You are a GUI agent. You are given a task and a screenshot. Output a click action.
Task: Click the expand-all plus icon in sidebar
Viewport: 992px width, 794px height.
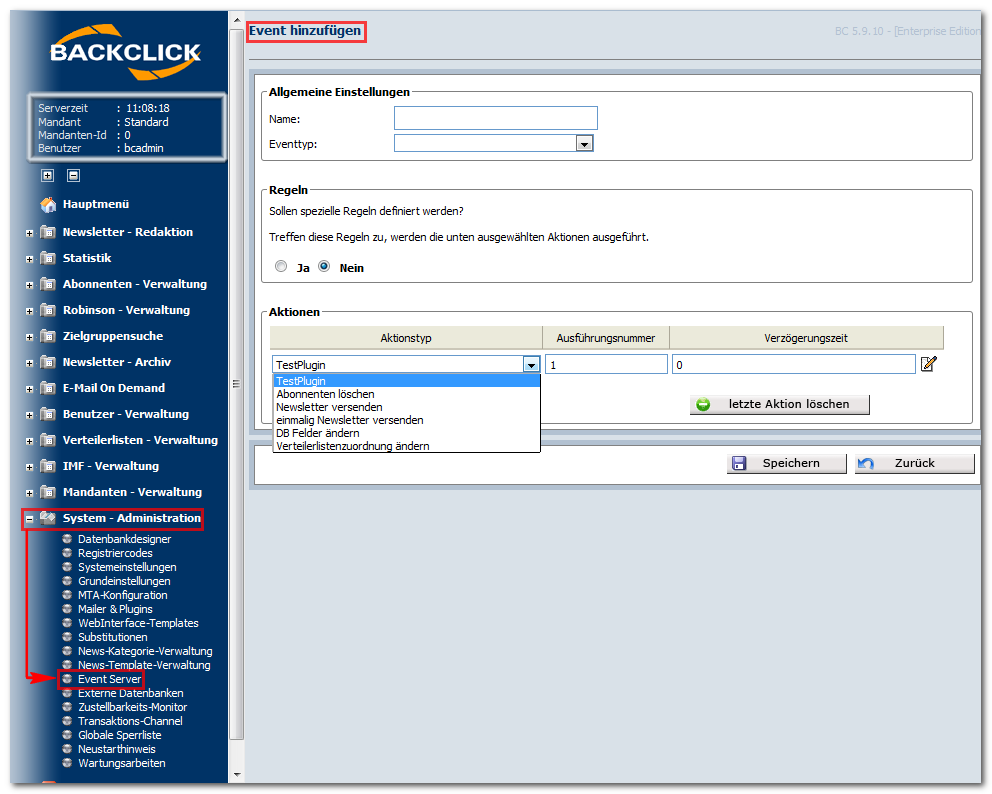(47, 176)
